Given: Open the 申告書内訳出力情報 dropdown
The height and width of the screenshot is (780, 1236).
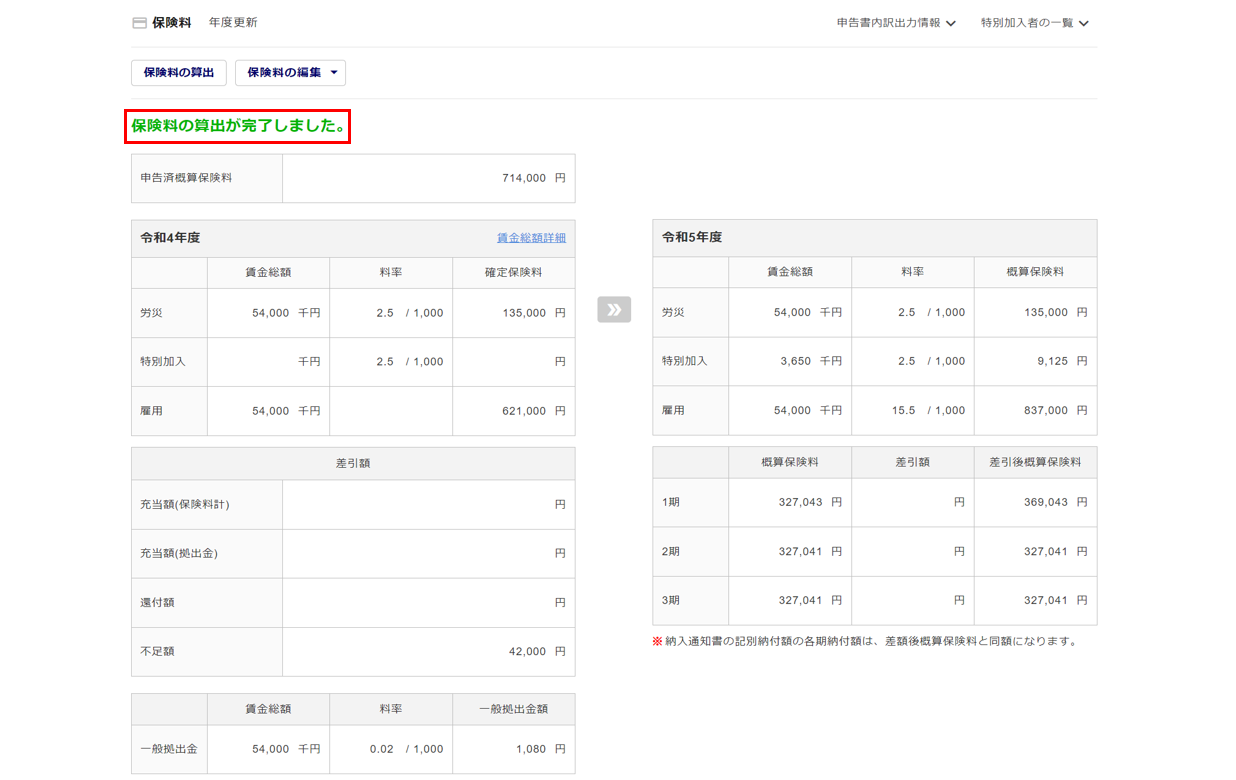Looking at the screenshot, I should point(896,23).
